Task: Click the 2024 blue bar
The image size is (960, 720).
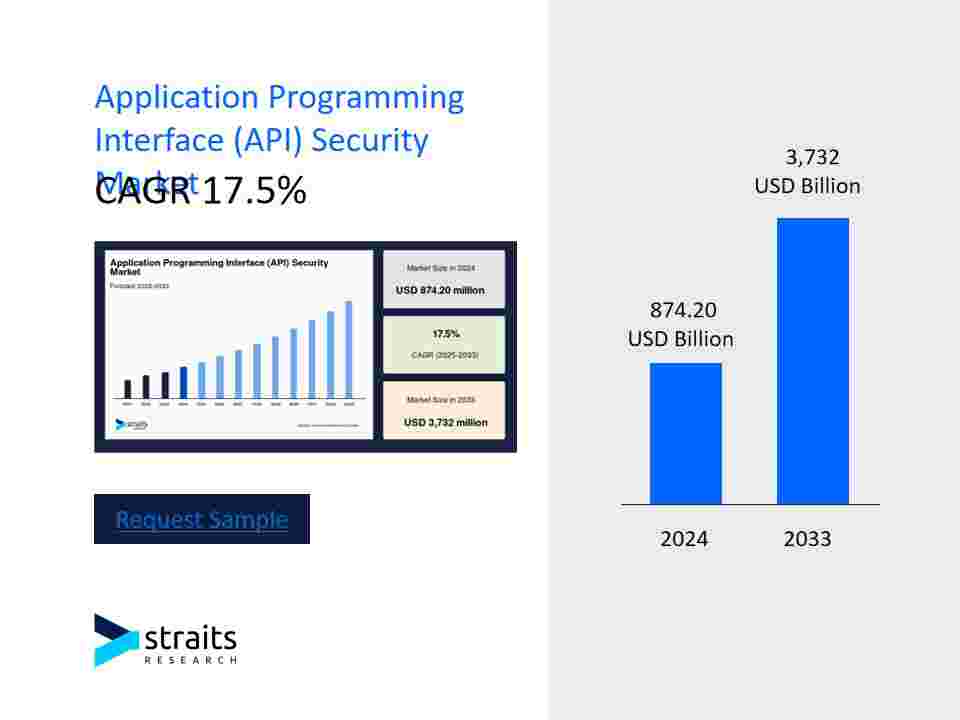Action: point(686,433)
